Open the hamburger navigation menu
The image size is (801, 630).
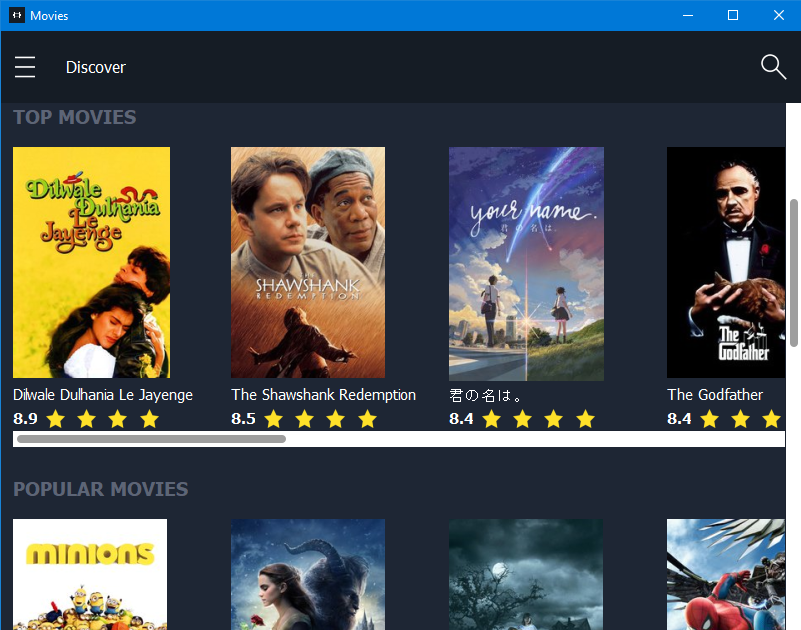(x=25, y=67)
